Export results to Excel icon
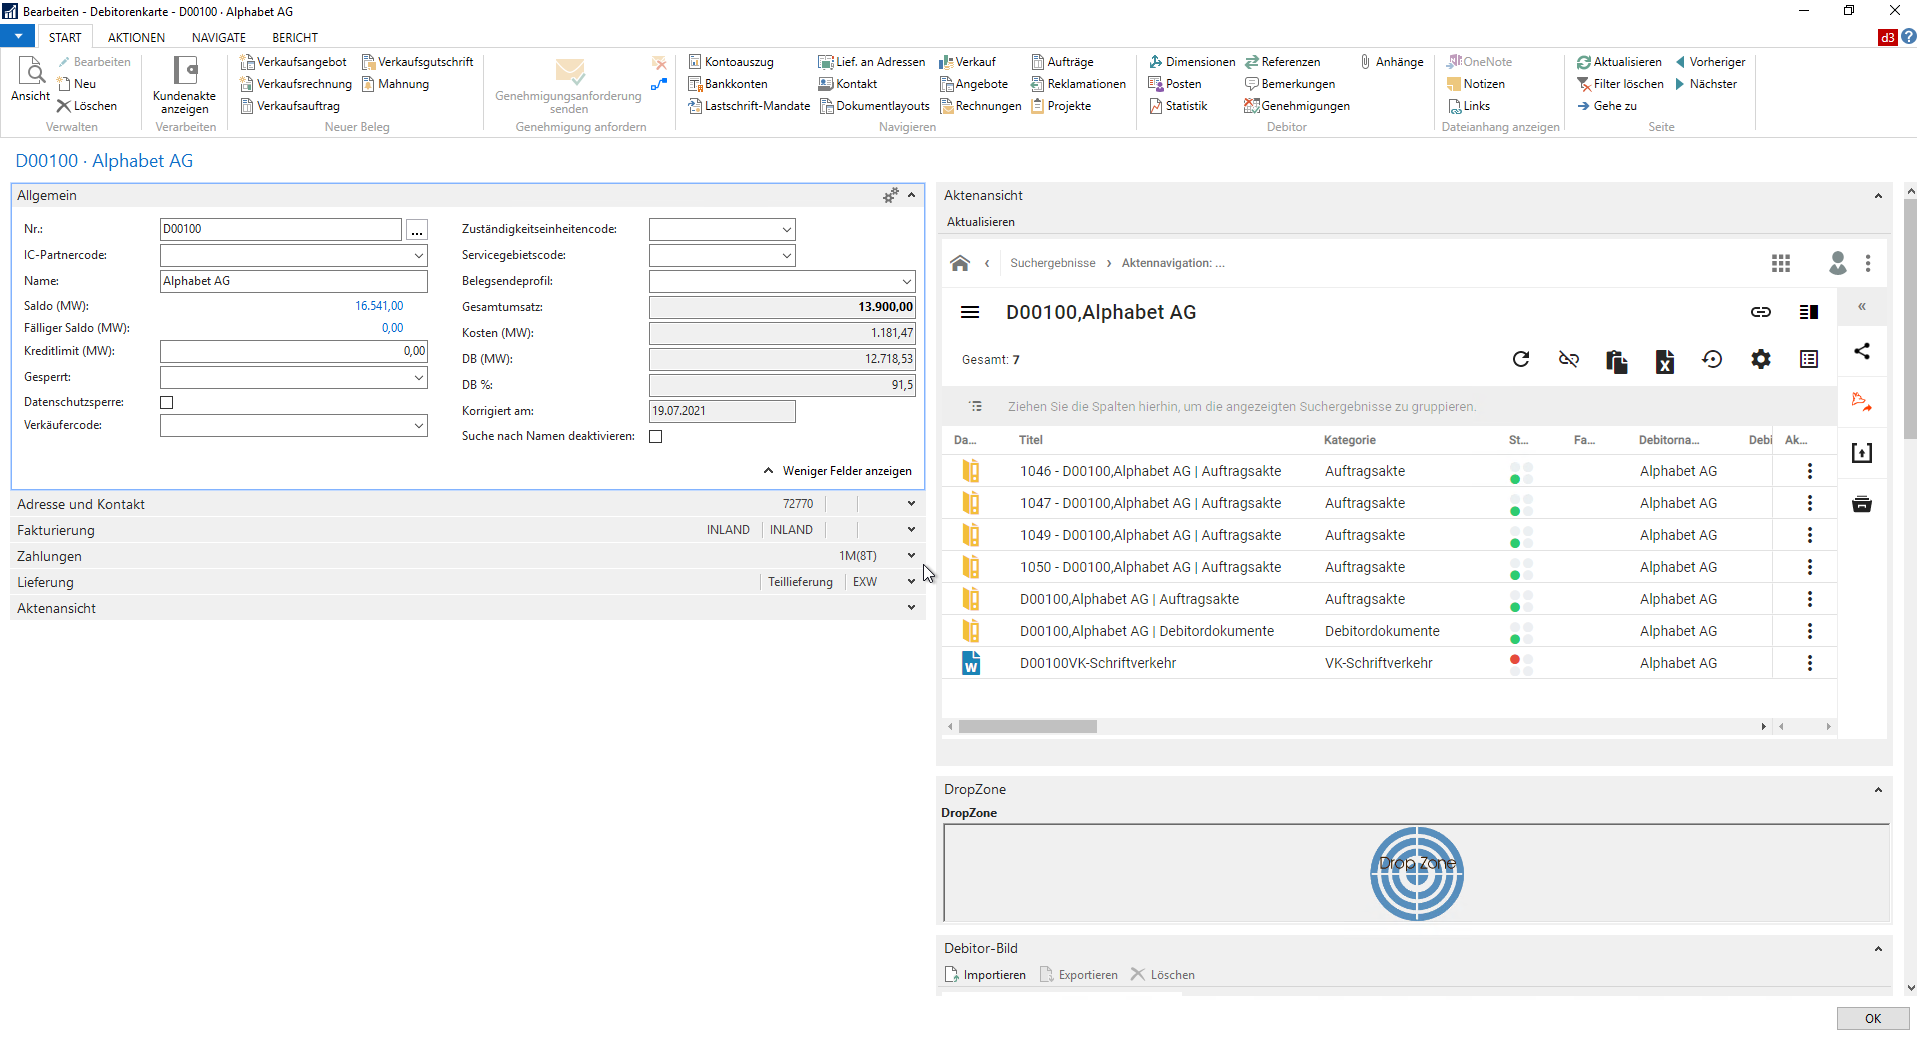Screen dimensions: 1917x1038 [x=1665, y=361]
